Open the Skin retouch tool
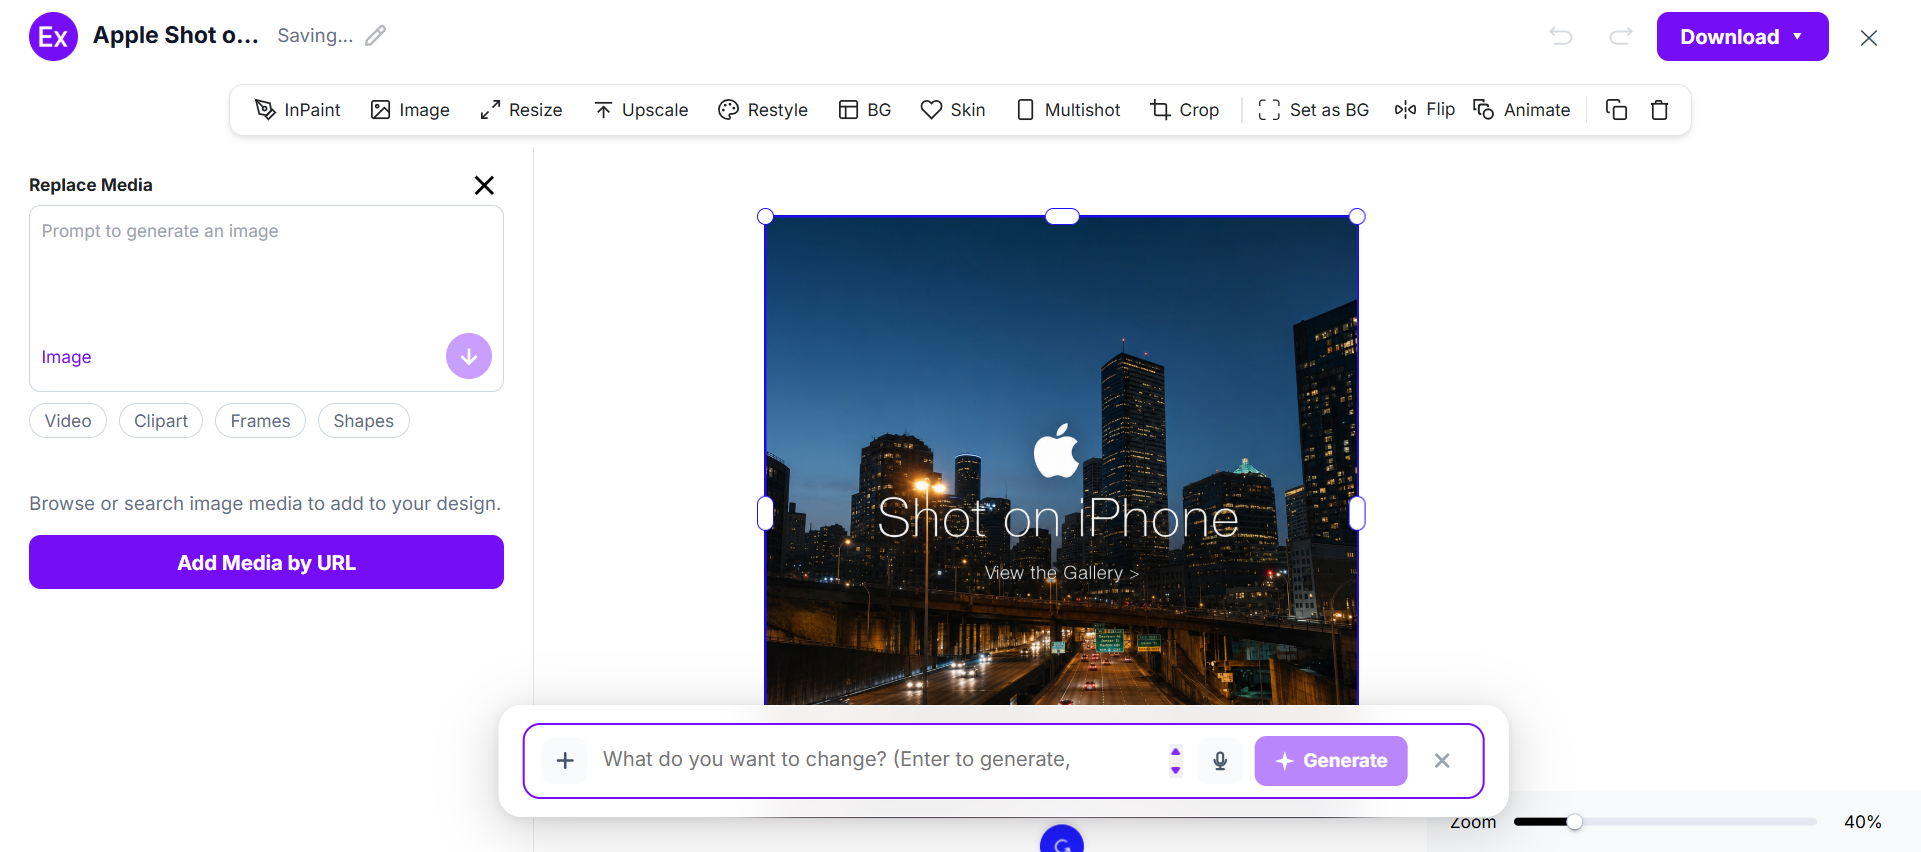1921x852 pixels. tap(953, 110)
